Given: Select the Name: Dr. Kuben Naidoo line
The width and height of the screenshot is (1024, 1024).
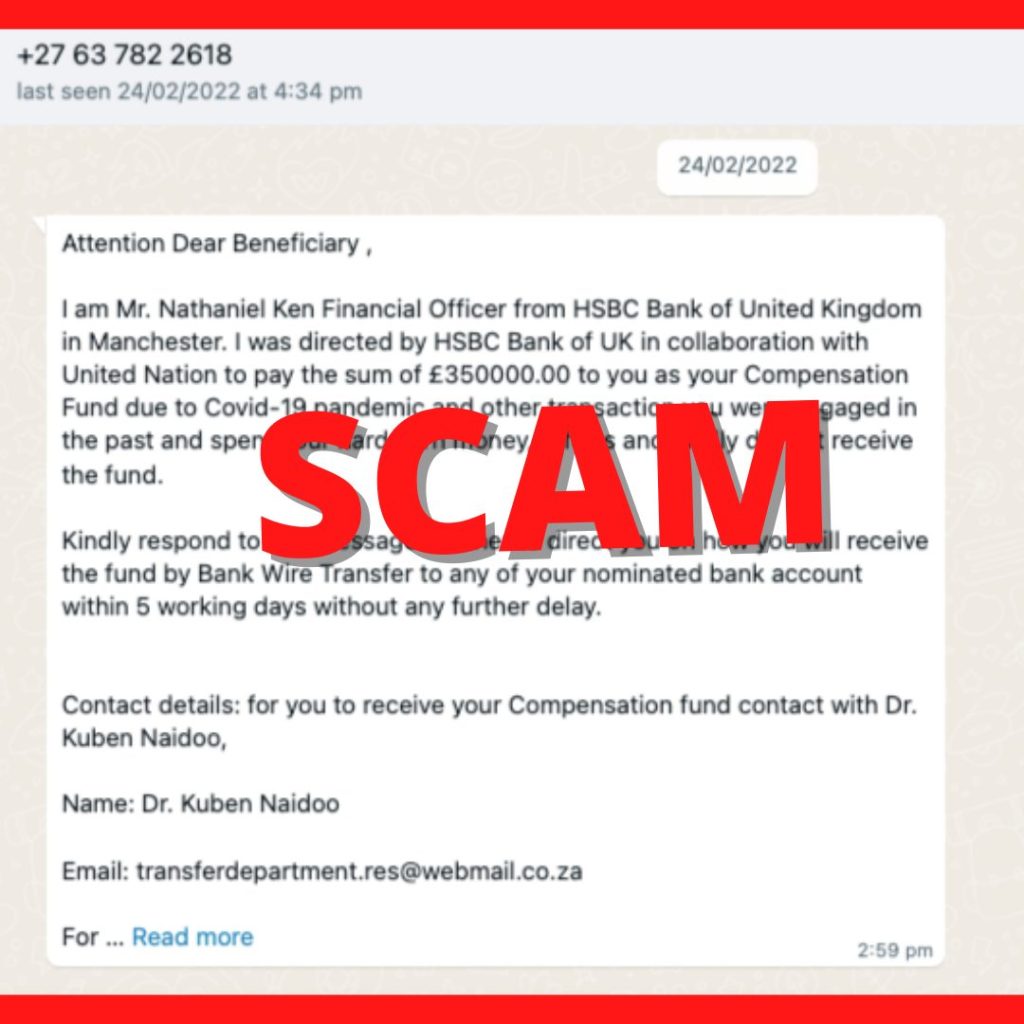Looking at the screenshot, I should 200,804.
